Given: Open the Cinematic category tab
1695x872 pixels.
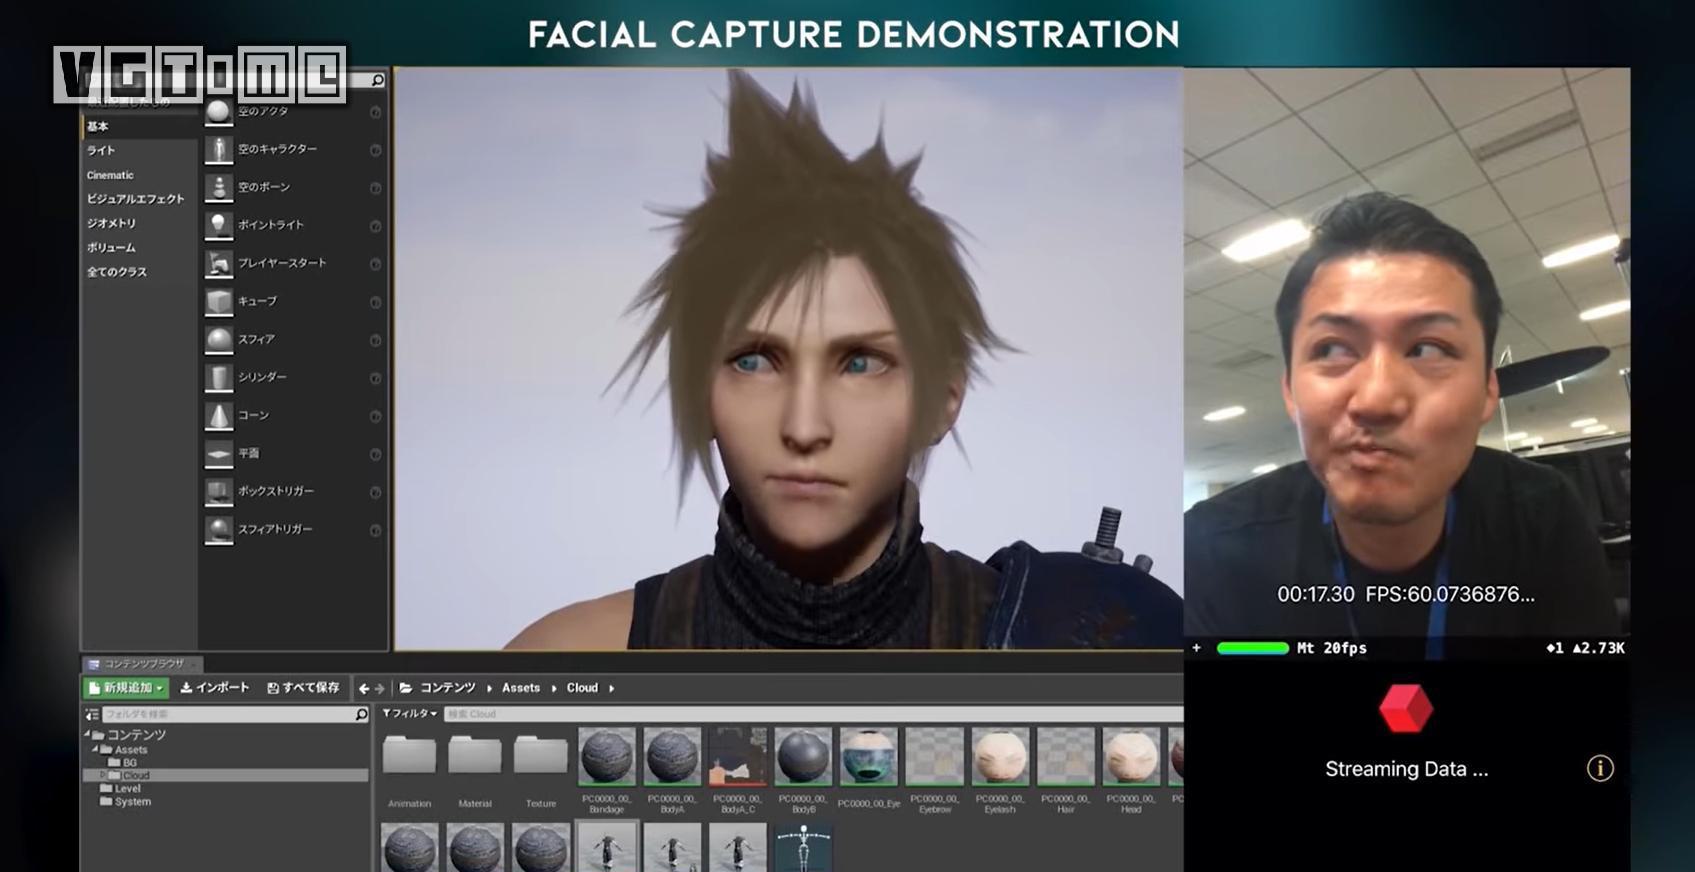Looking at the screenshot, I should coord(110,175).
